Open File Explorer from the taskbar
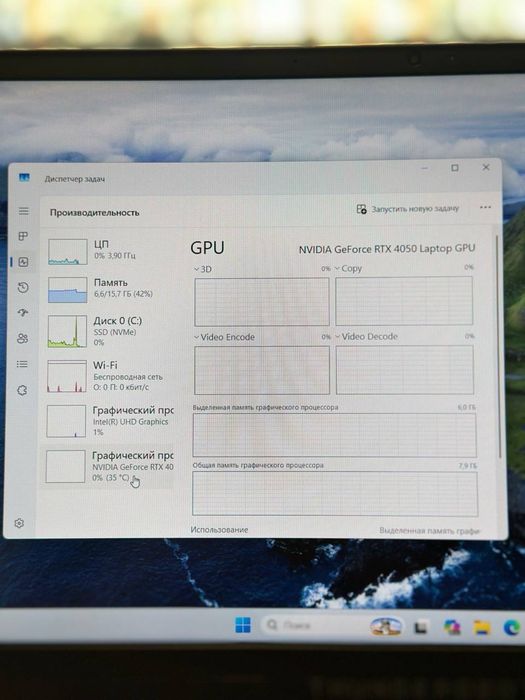Screen dimensions: 525x700 coord(482,627)
